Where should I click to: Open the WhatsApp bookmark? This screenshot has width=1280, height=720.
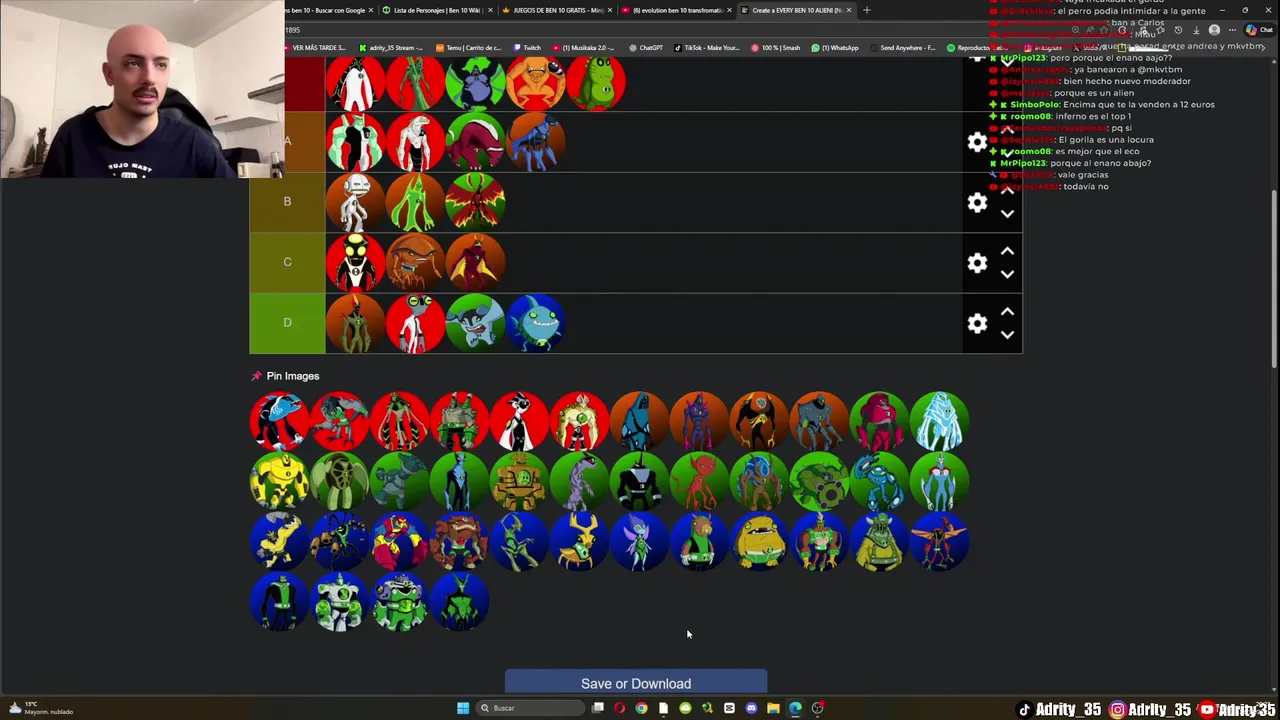835,47
